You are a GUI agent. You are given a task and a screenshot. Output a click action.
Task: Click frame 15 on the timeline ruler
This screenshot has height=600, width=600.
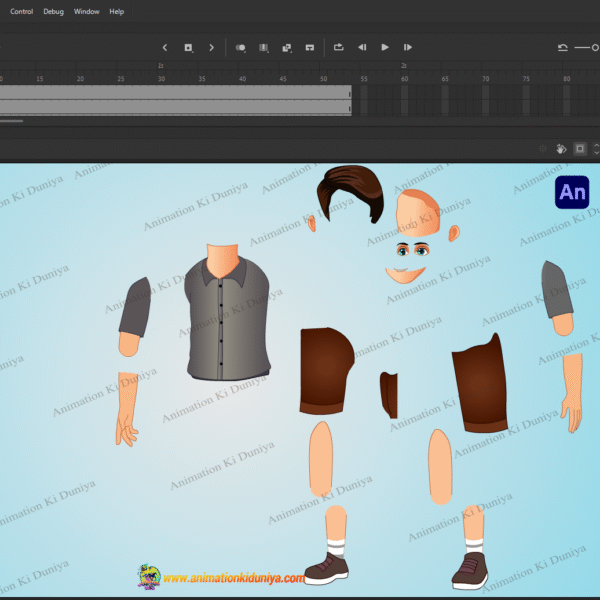click(40, 79)
